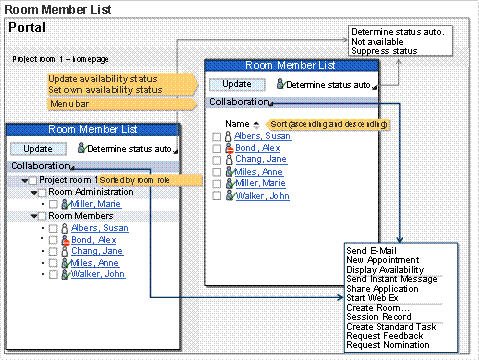
Task: Open Miles, Anne link under Room Members
Action: tap(95, 263)
